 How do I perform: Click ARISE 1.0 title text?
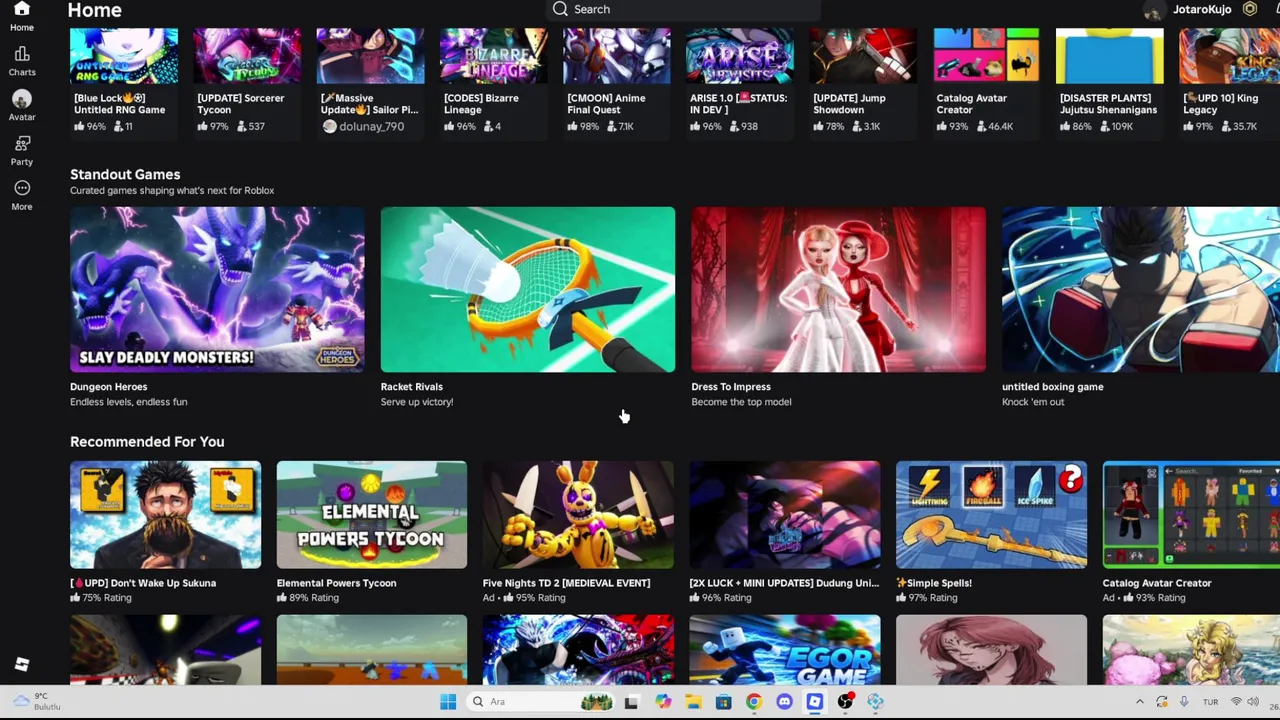(x=738, y=104)
